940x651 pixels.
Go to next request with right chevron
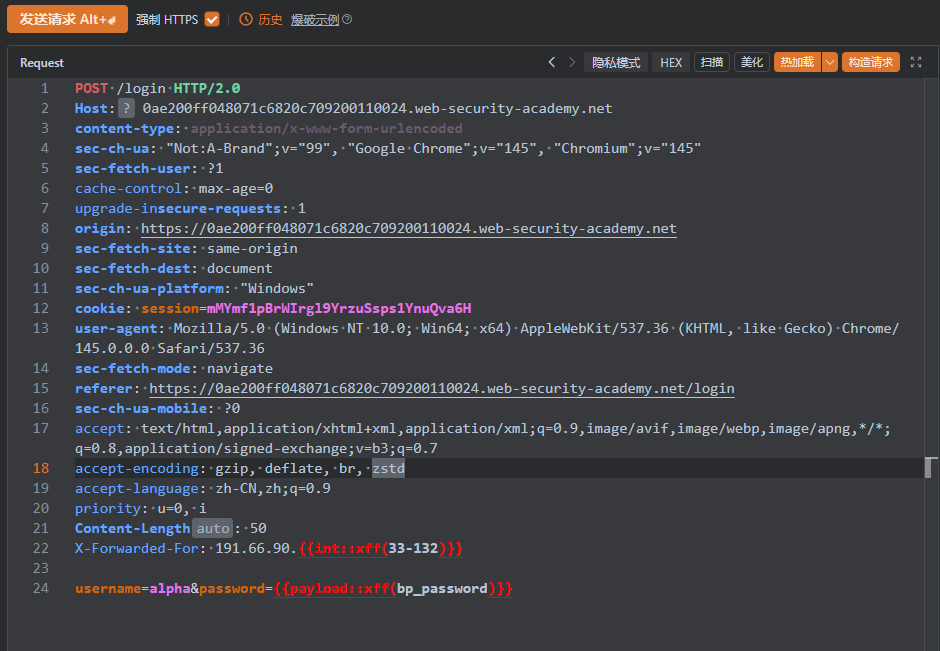[x=572, y=62]
